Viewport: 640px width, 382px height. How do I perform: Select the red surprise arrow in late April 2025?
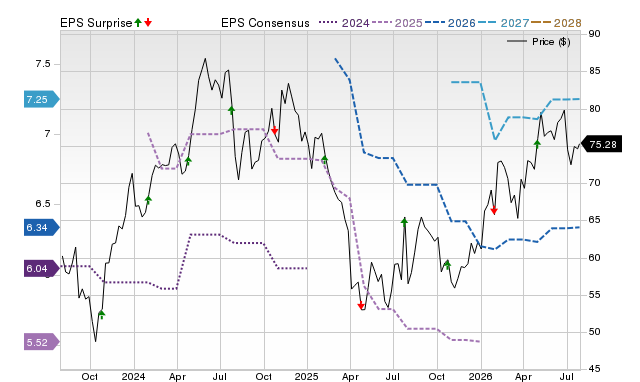pyautogui.click(x=361, y=305)
